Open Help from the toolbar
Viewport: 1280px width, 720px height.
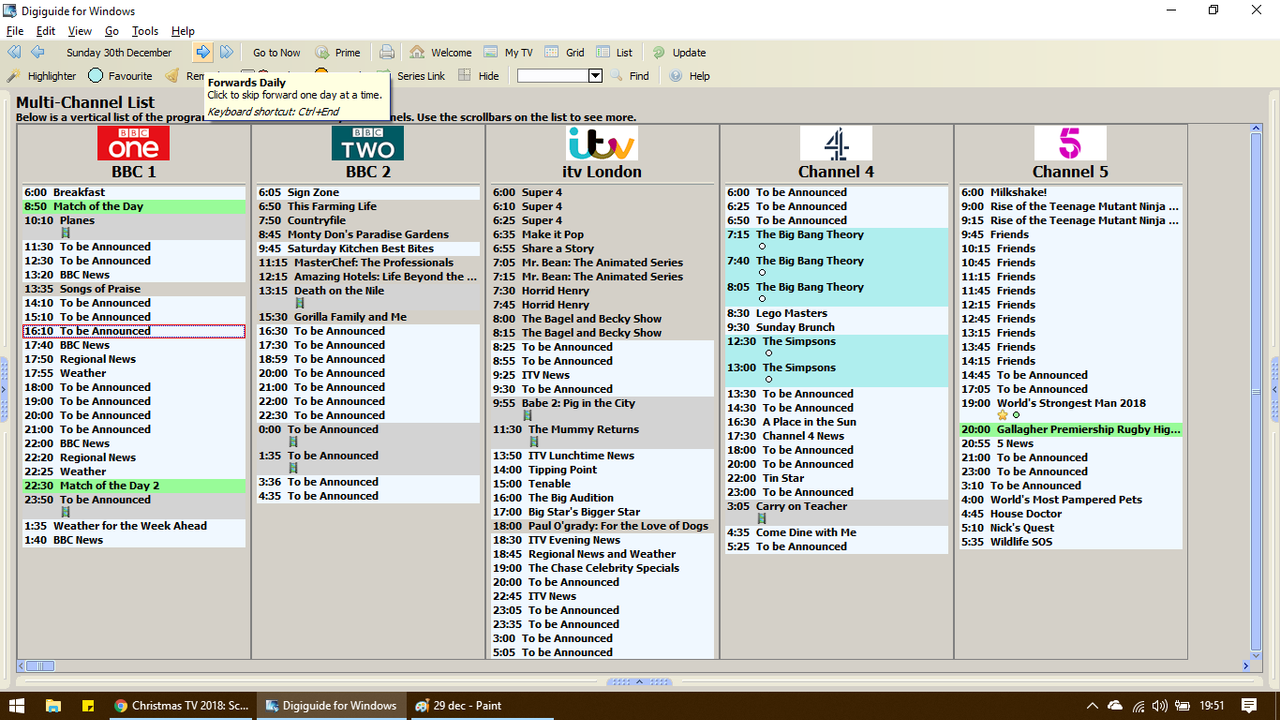tap(690, 75)
